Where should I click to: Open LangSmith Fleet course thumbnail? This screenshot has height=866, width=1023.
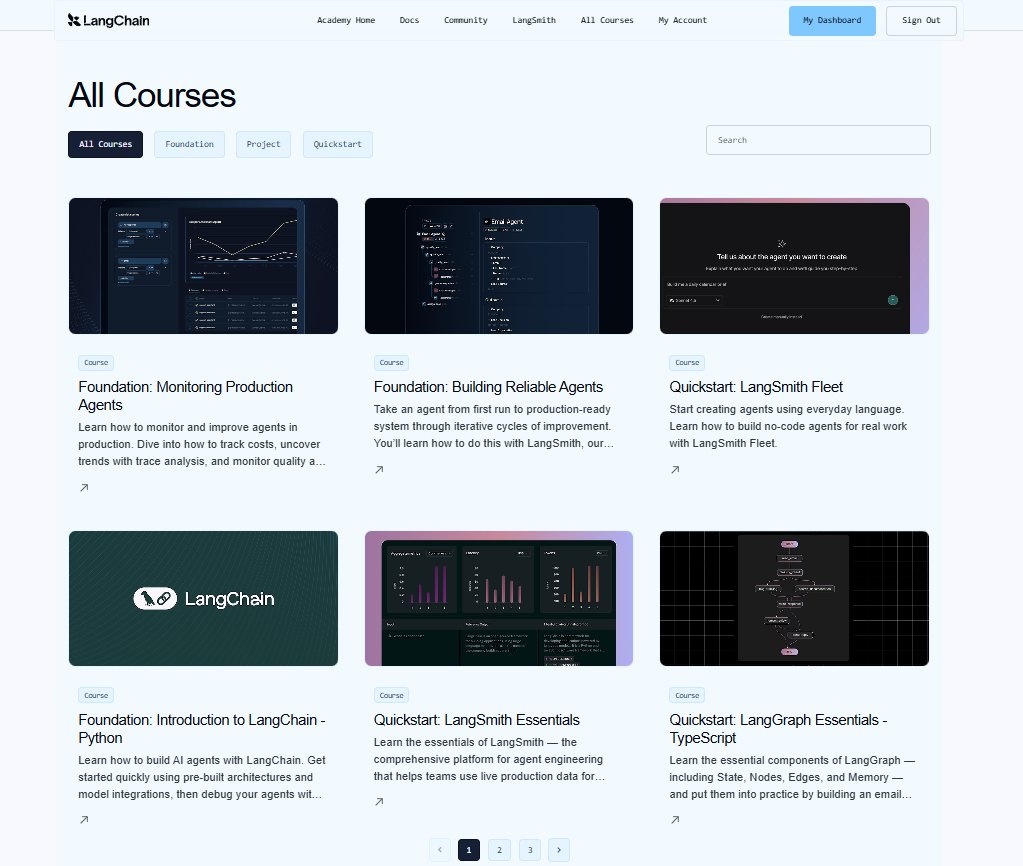[795, 266]
